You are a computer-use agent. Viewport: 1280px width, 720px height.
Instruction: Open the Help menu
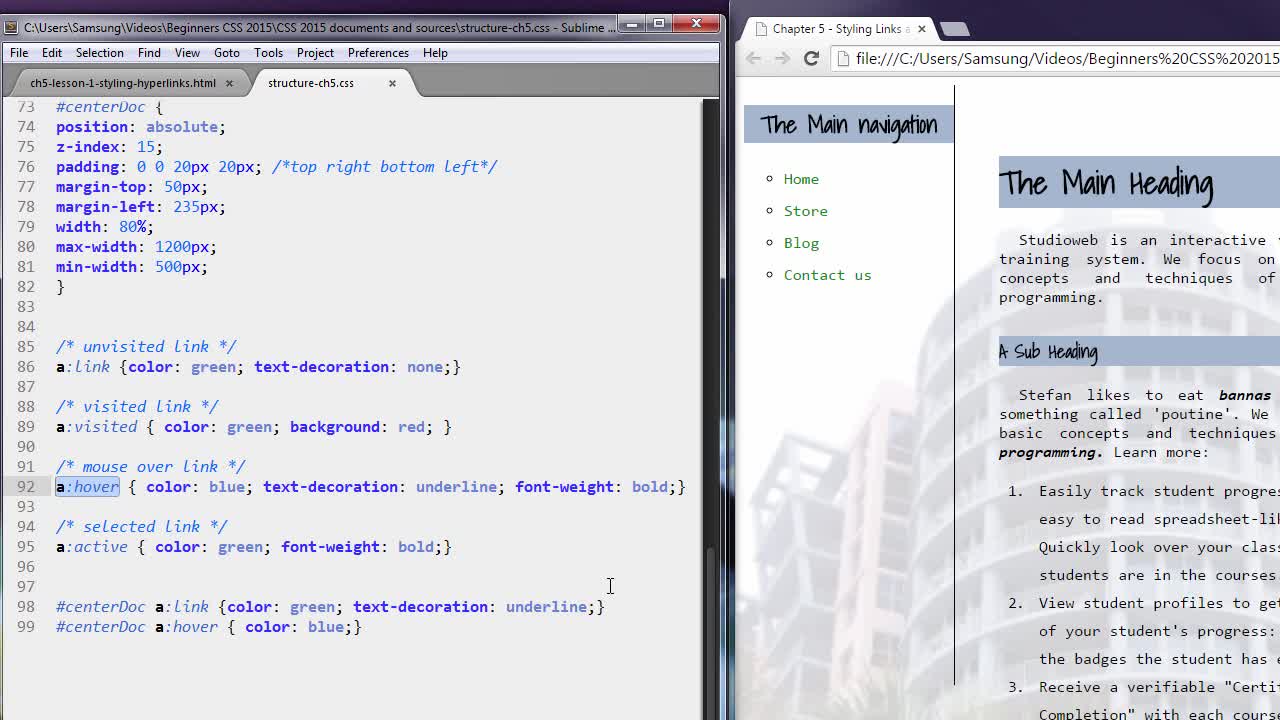[x=435, y=53]
